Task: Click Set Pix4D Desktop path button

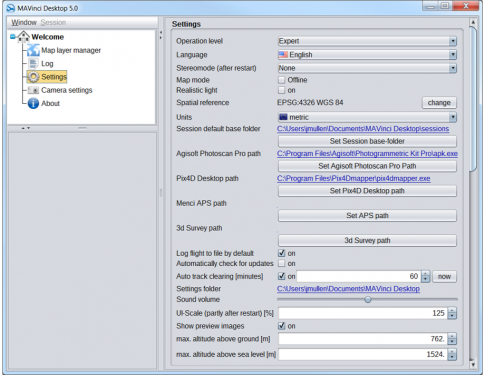Action: coord(367,191)
